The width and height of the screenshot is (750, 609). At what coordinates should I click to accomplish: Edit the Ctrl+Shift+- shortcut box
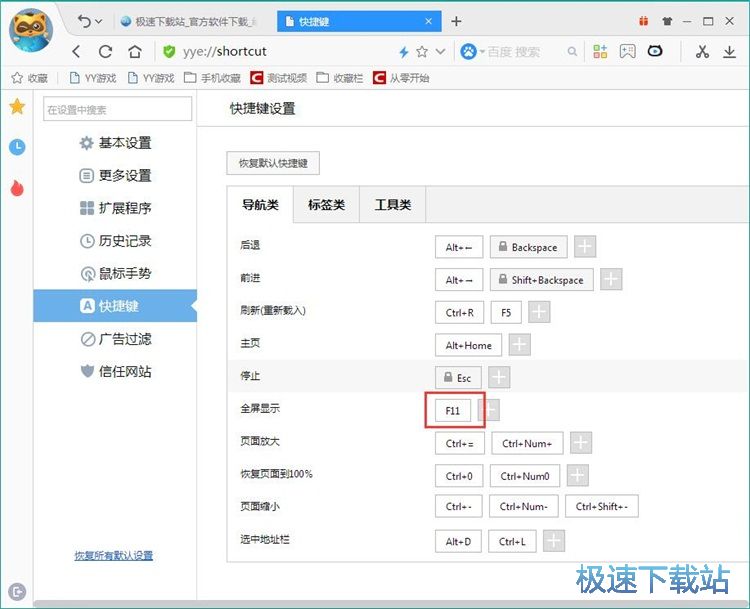click(602, 506)
